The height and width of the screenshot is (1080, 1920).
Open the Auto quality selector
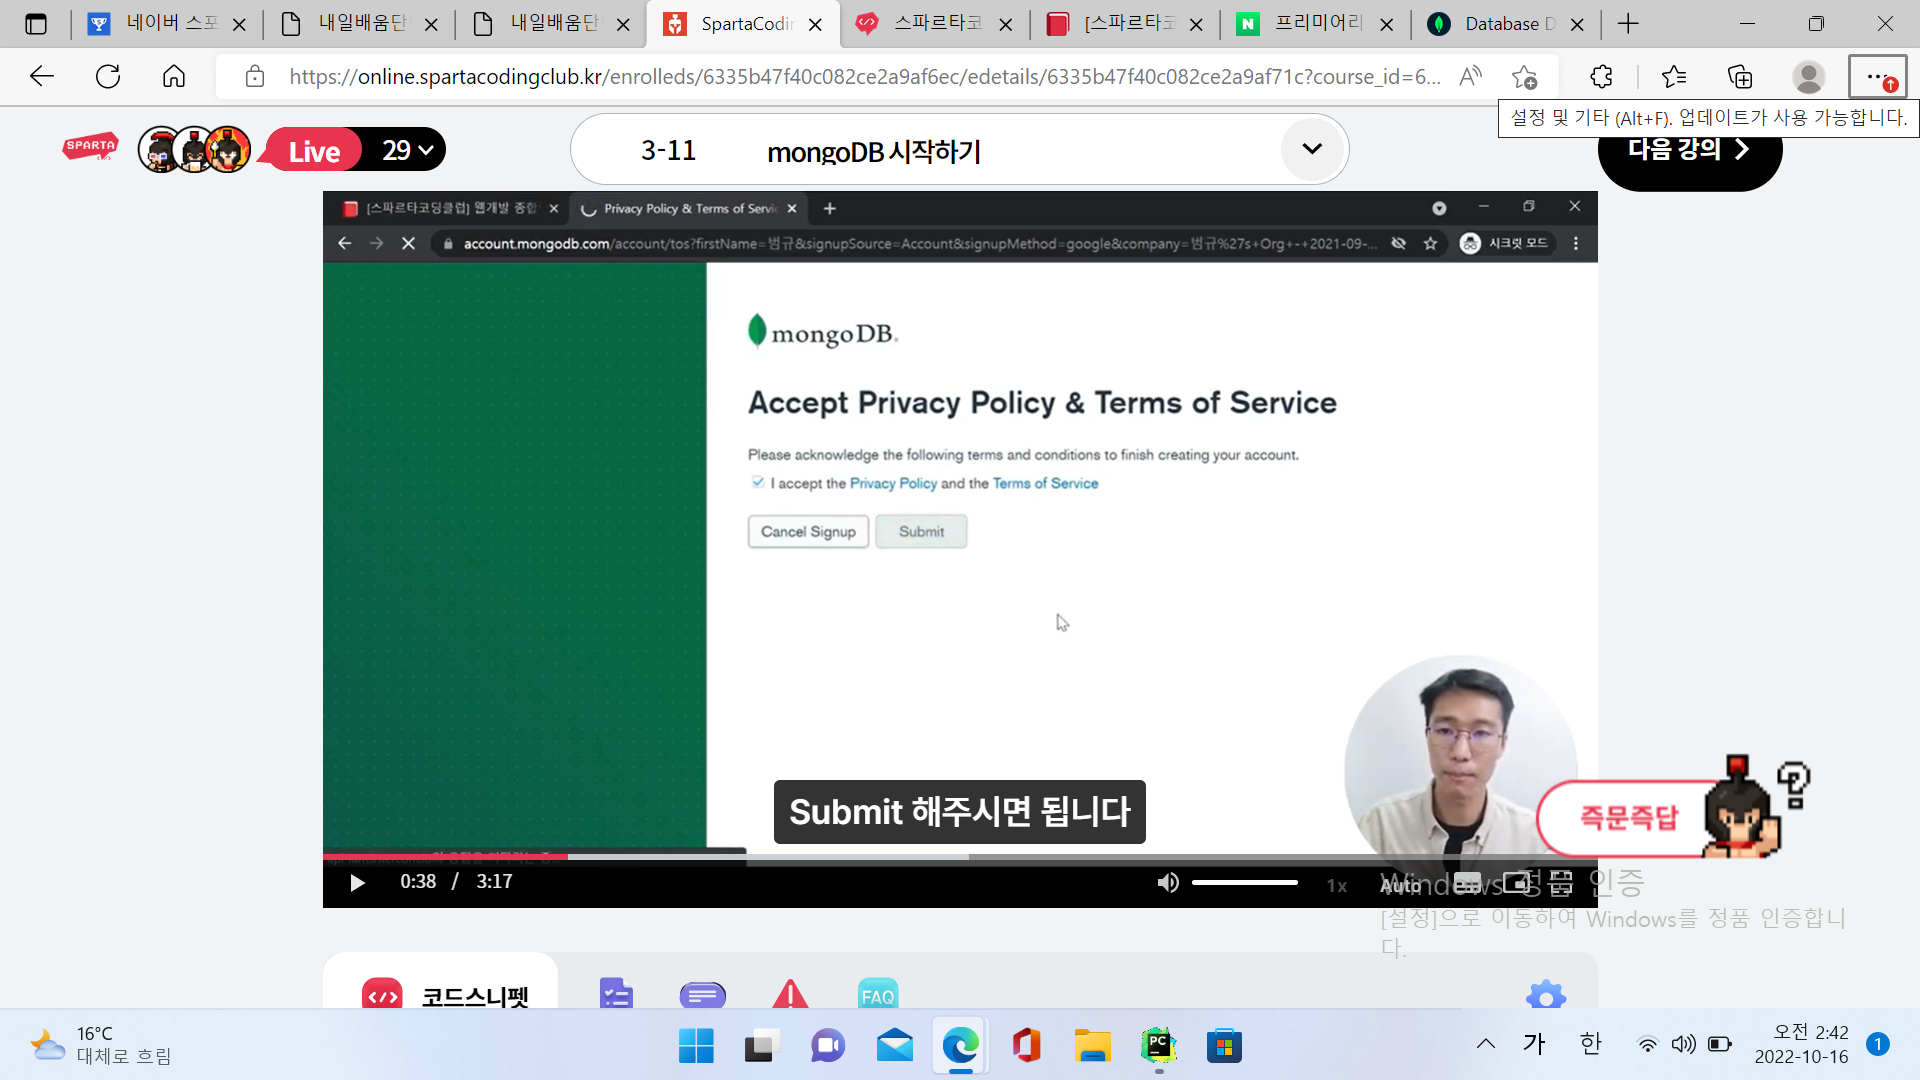click(1400, 885)
